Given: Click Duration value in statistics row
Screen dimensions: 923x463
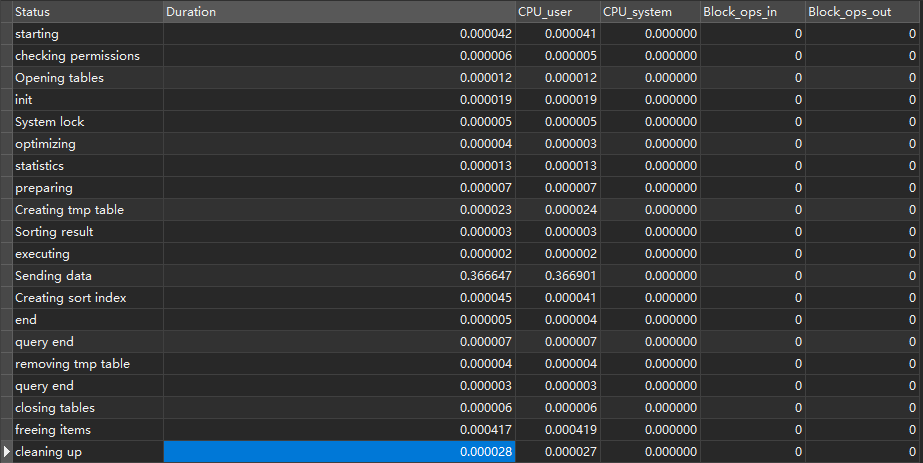Looking at the screenshot, I should click(x=486, y=166).
